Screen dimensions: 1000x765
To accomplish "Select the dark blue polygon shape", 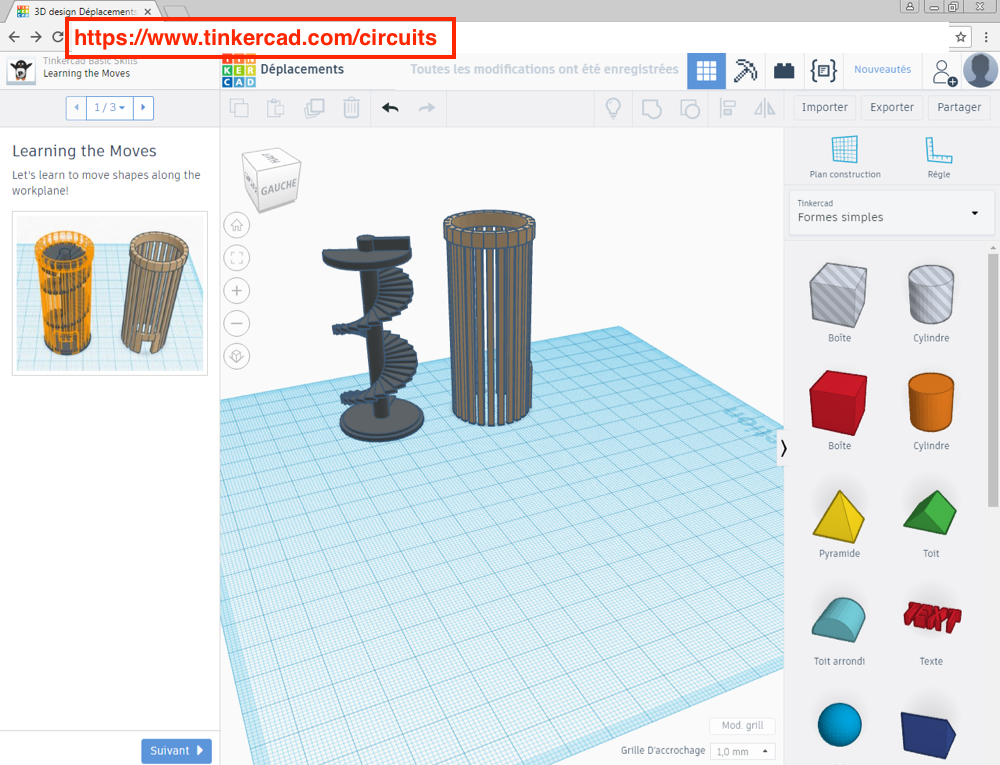I will (x=929, y=734).
